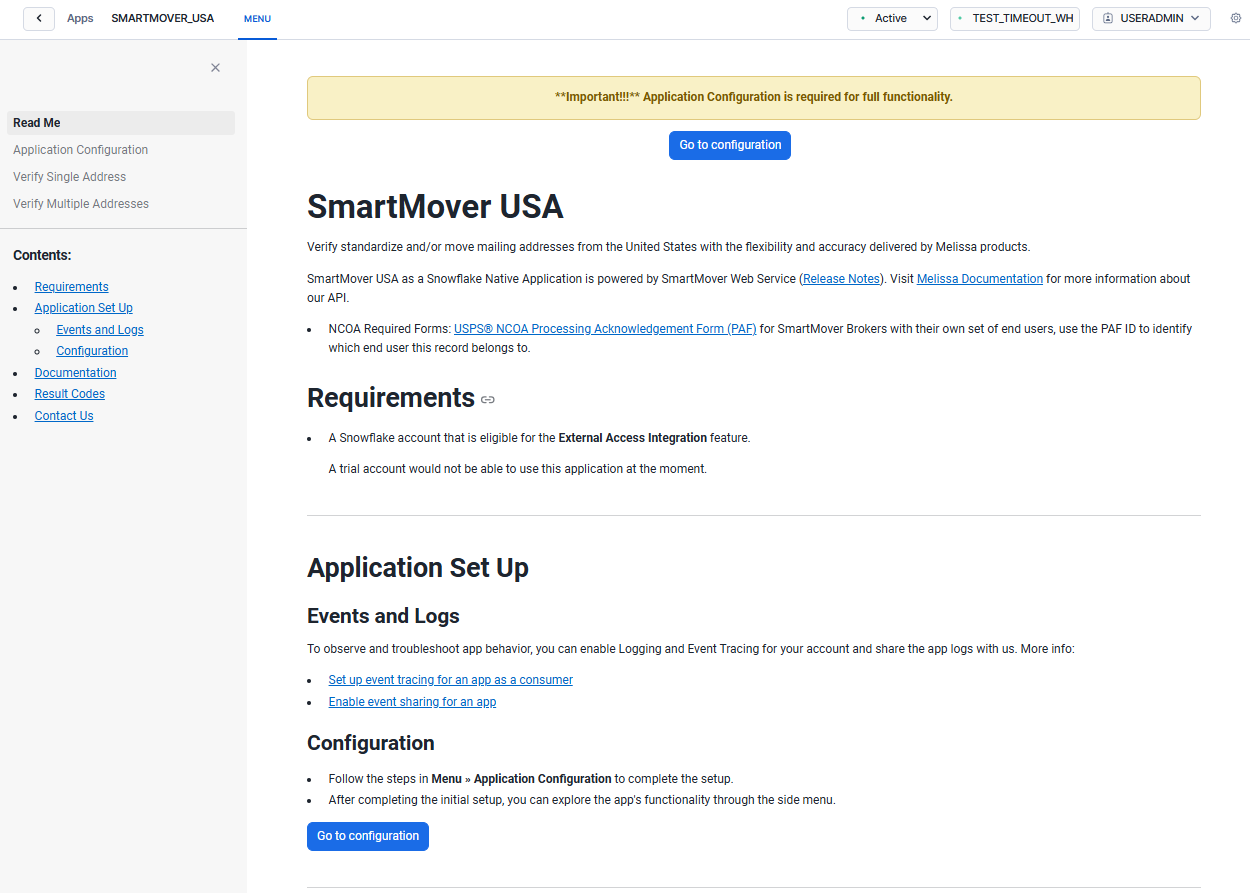Open the Melissa Documentation link
This screenshot has width=1250, height=893.
pyautogui.click(x=980, y=279)
